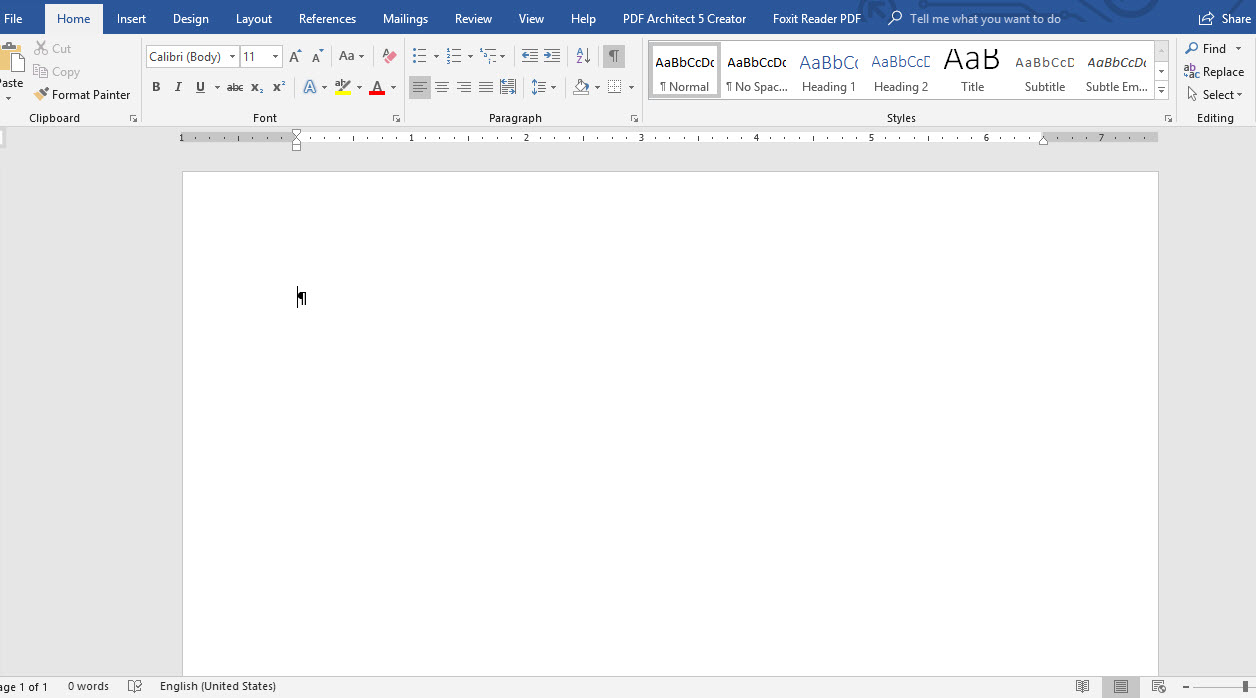Viewport: 1256px width, 698px height.
Task: Justify the paragraph text
Action: [486, 87]
